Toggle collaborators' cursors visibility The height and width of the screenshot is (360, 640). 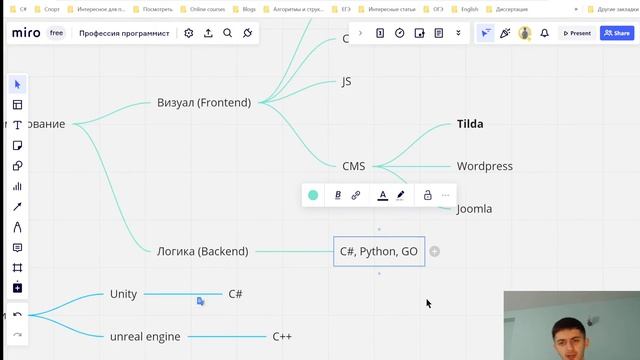coord(485,33)
